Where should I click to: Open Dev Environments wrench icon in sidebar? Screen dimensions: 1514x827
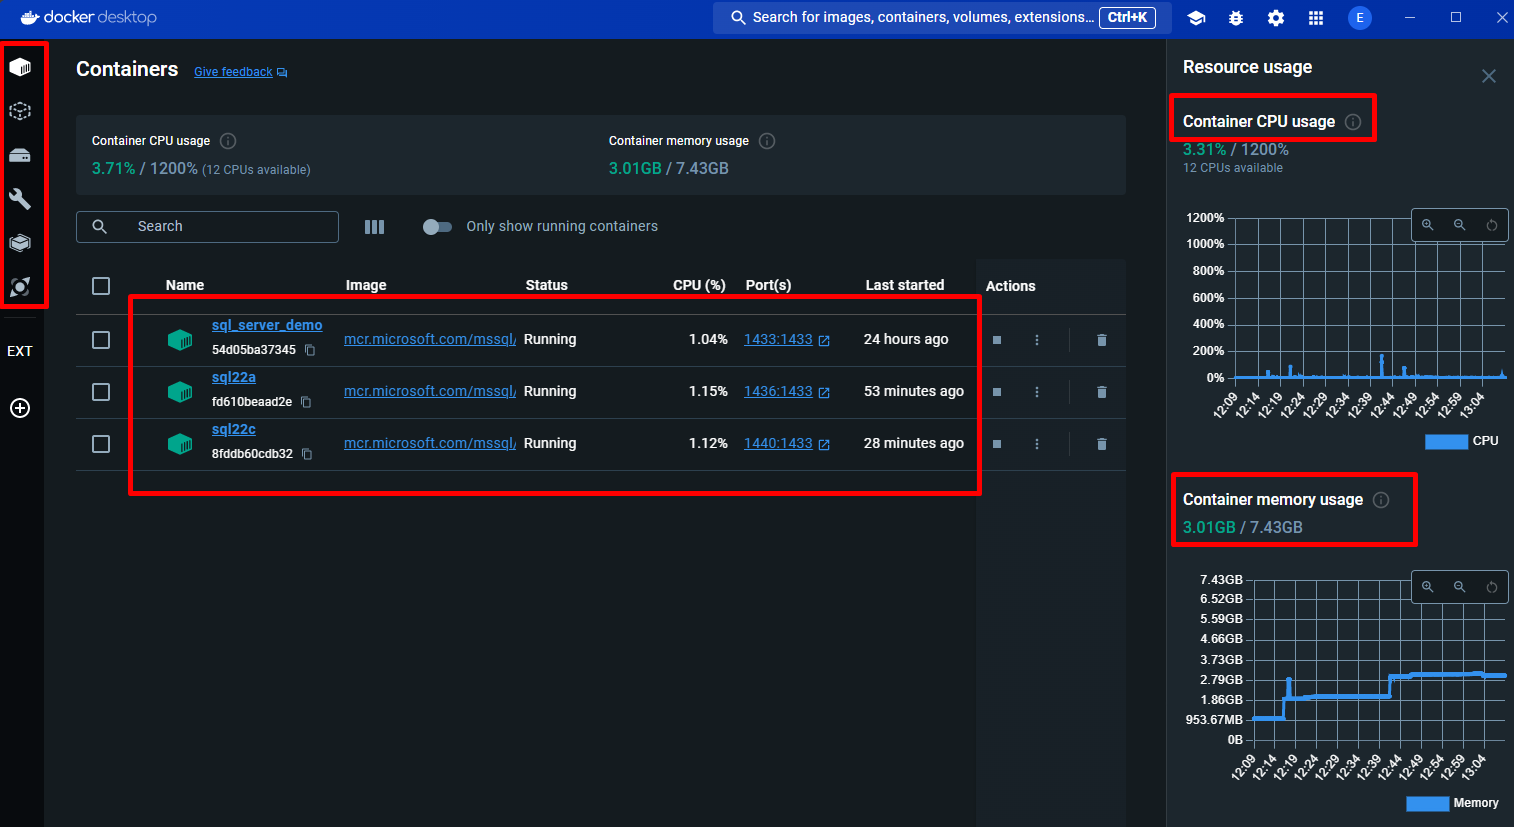20,199
